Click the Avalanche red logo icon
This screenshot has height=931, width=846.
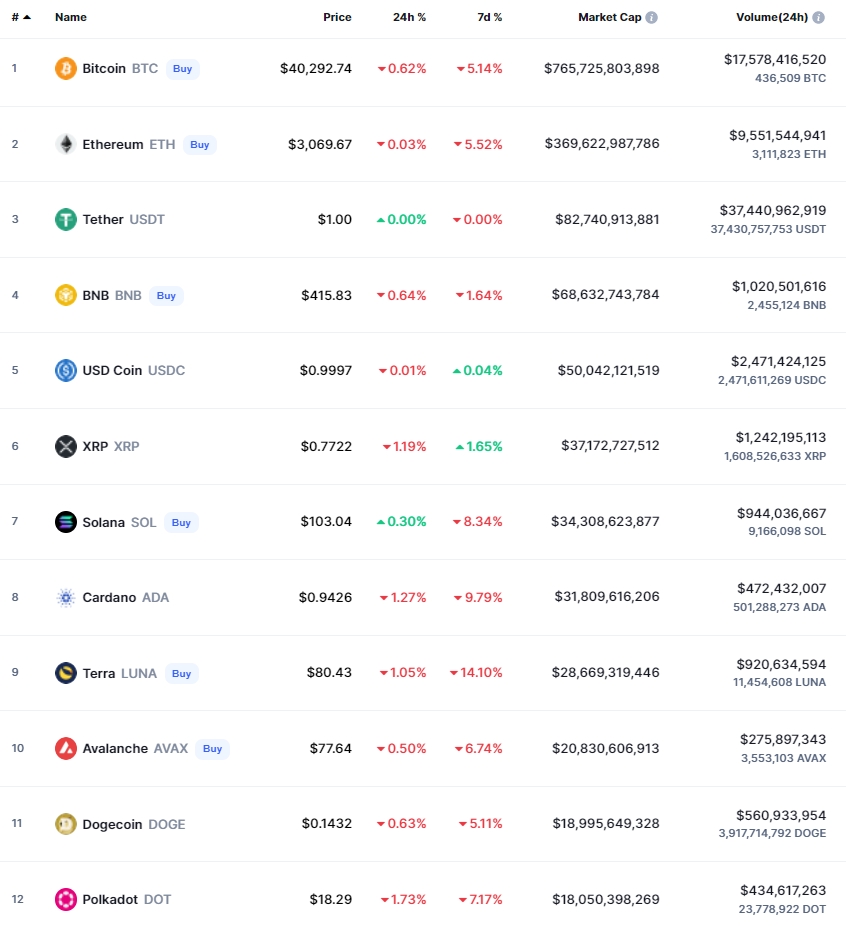(x=66, y=748)
